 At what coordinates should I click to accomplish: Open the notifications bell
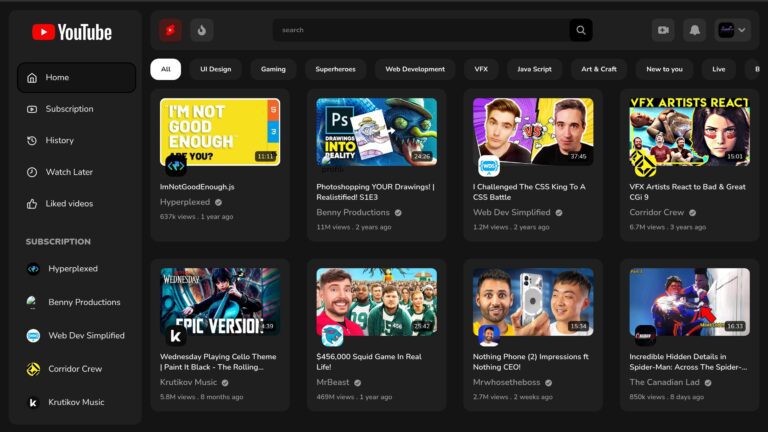(x=695, y=30)
